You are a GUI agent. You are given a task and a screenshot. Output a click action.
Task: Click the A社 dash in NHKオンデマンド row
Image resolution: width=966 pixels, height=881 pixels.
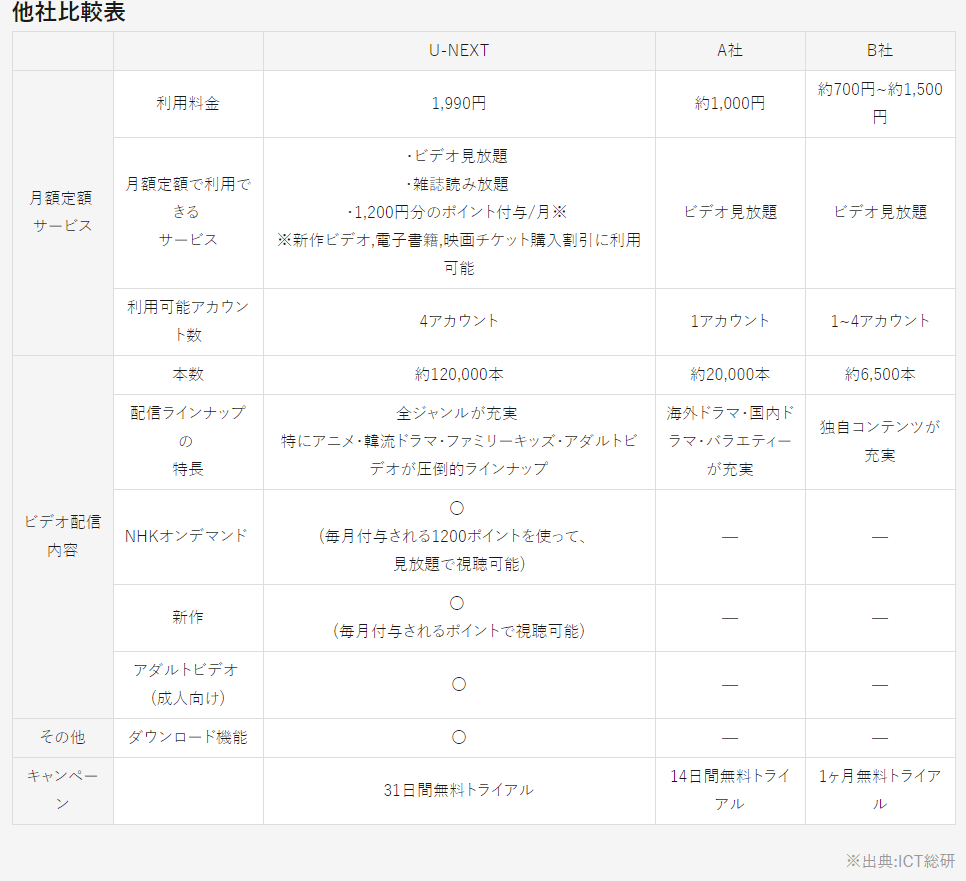coord(730,537)
